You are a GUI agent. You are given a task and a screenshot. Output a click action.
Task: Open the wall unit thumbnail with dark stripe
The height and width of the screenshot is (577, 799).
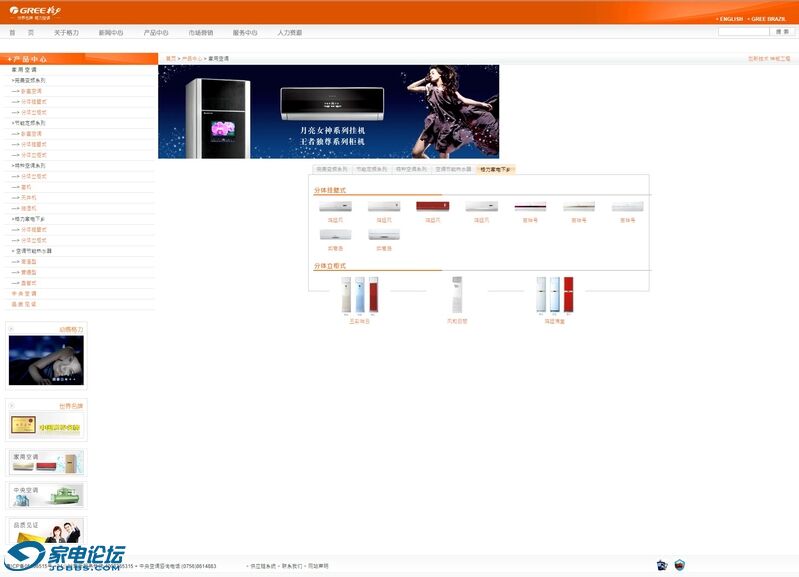[530, 206]
